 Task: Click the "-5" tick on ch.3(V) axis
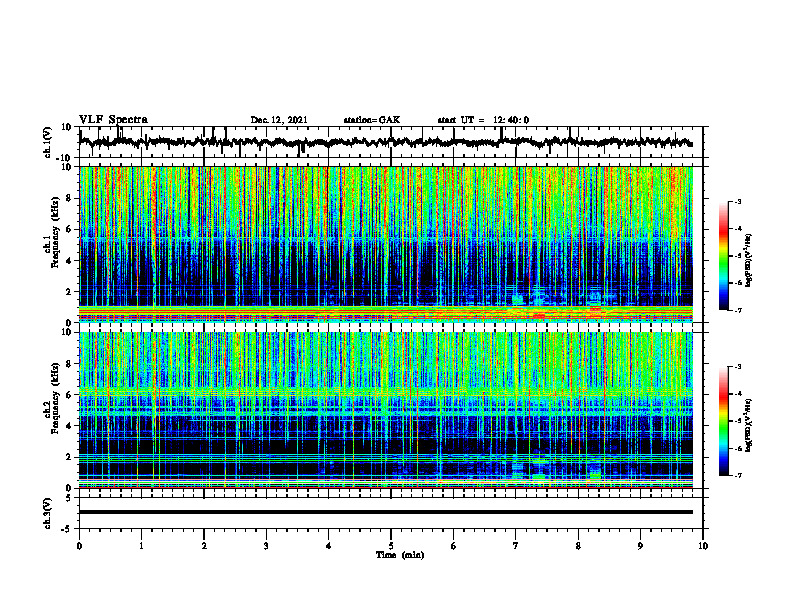pyautogui.click(x=68, y=529)
